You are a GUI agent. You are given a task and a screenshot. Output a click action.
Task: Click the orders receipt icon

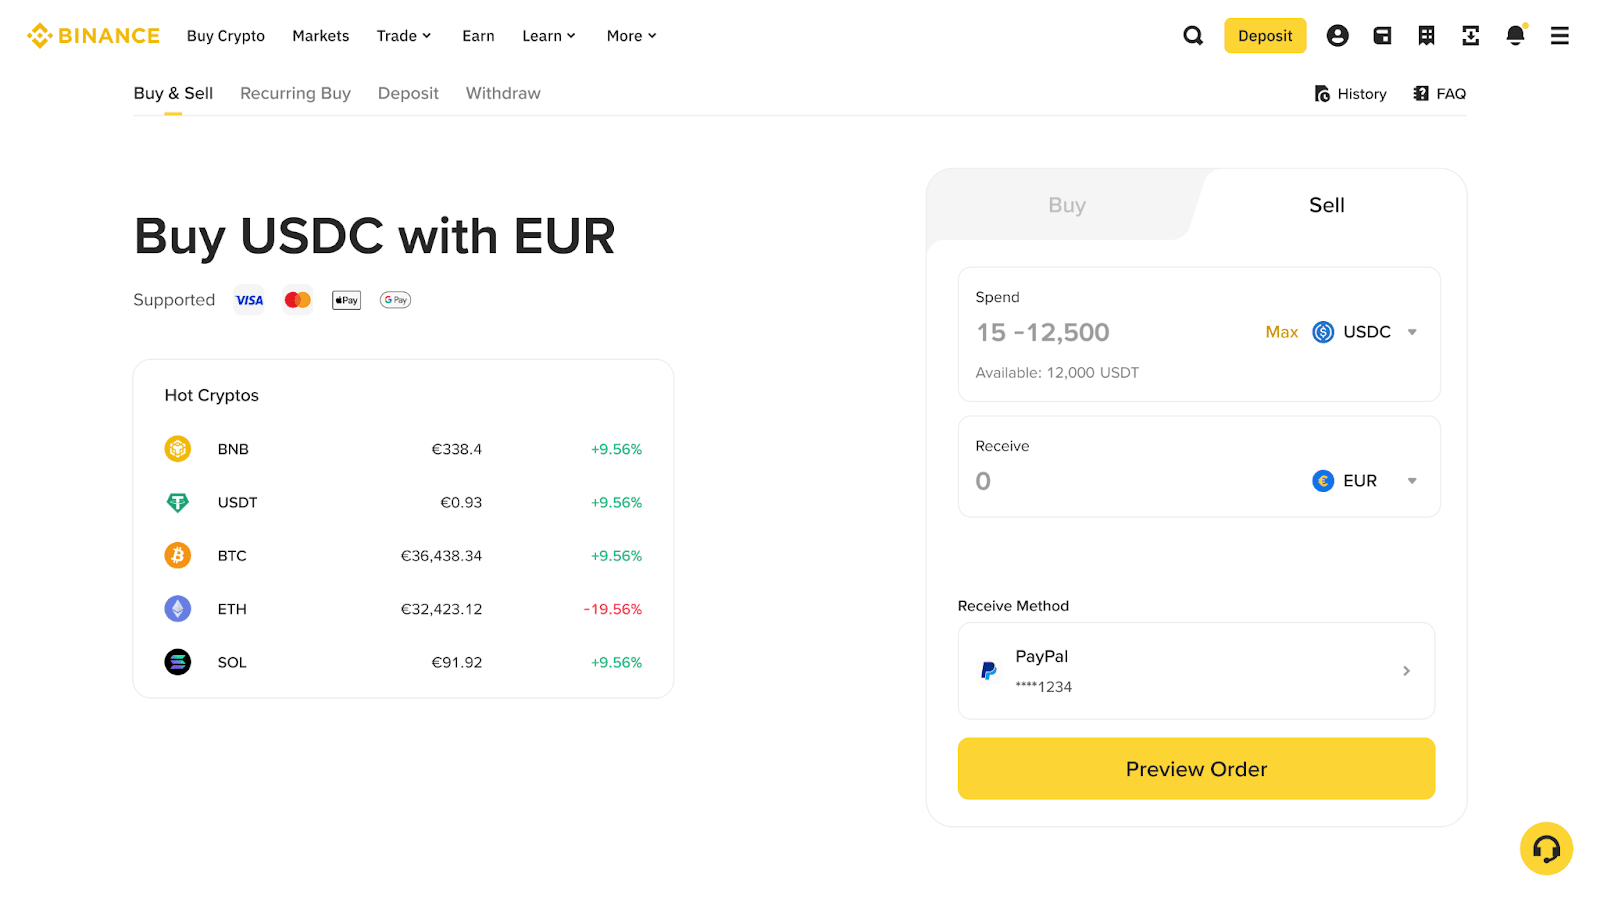(1426, 36)
